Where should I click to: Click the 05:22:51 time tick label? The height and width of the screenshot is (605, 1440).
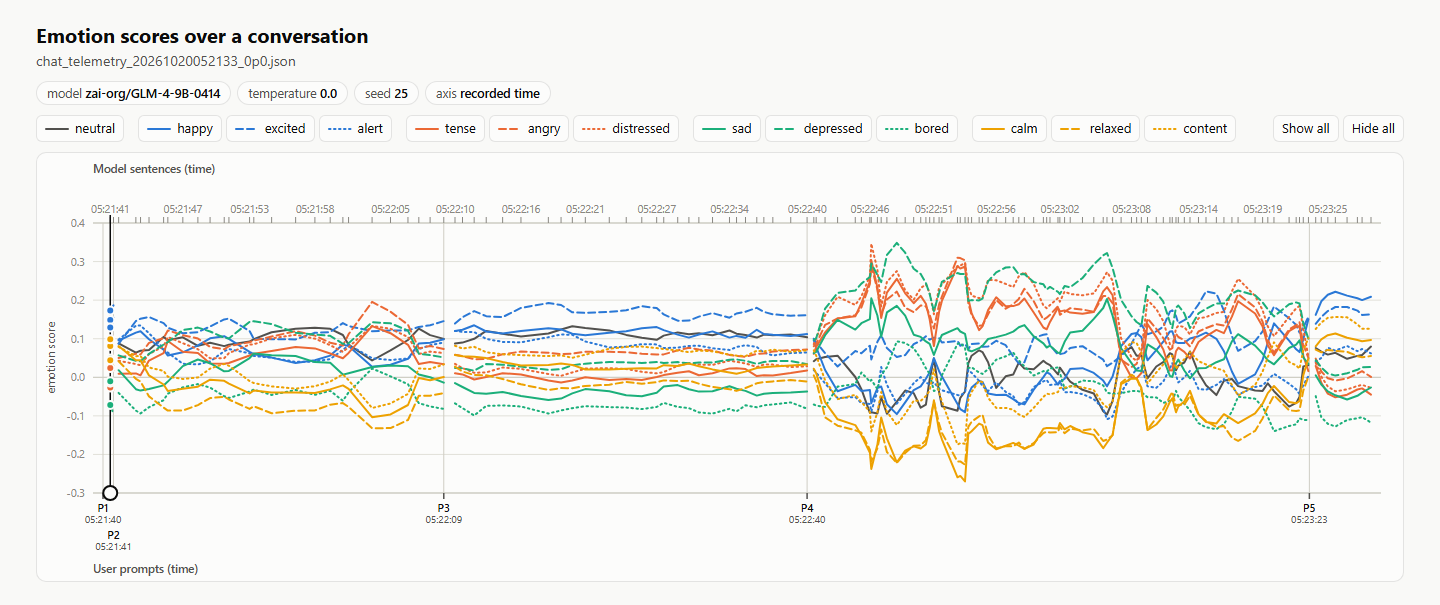point(933,209)
